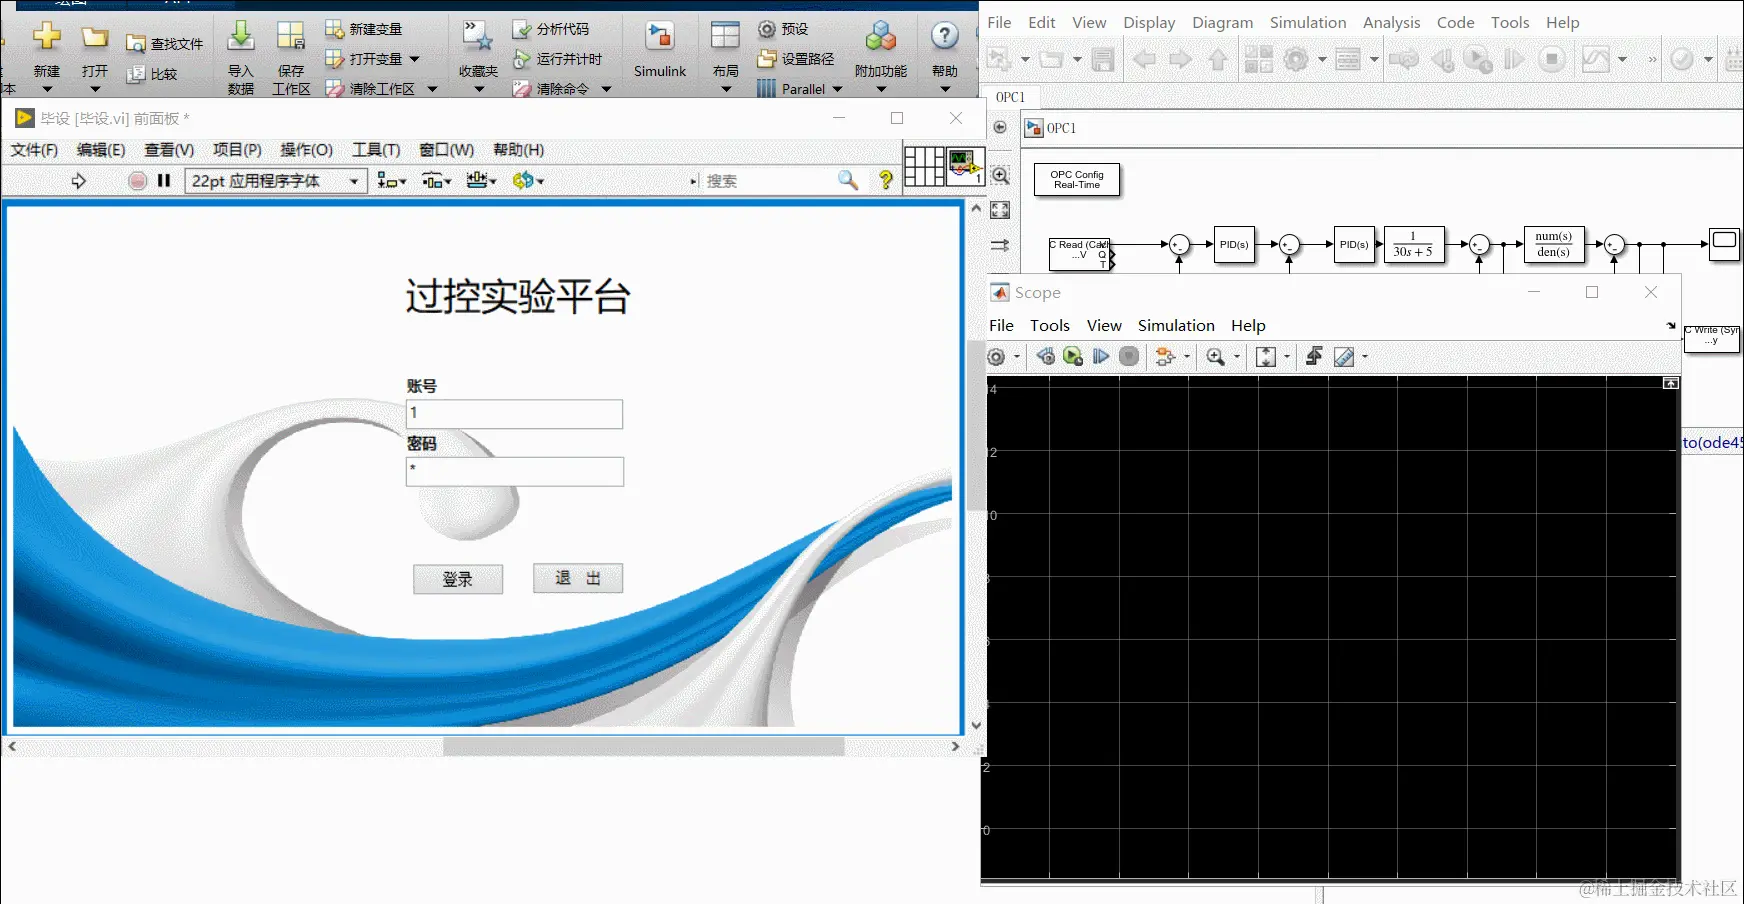Click the Simulink Save disk icon

pyautogui.click(x=1103, y=60)
